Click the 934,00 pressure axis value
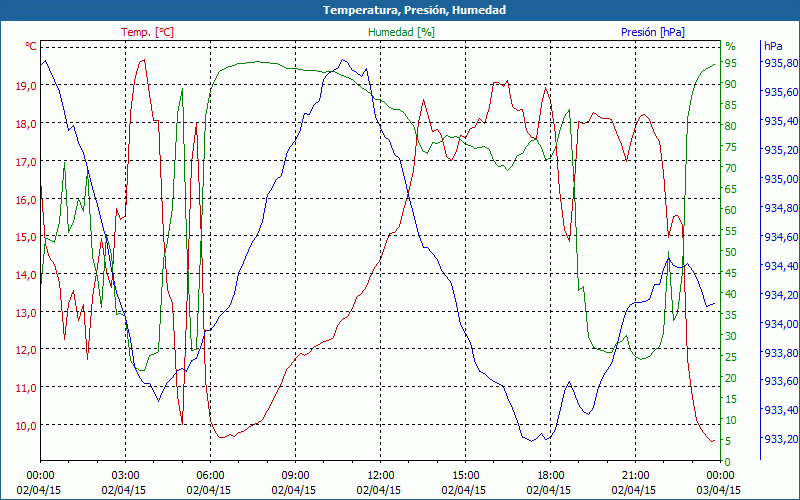Screen dimensions: 800x500 (x=780, y=323)
